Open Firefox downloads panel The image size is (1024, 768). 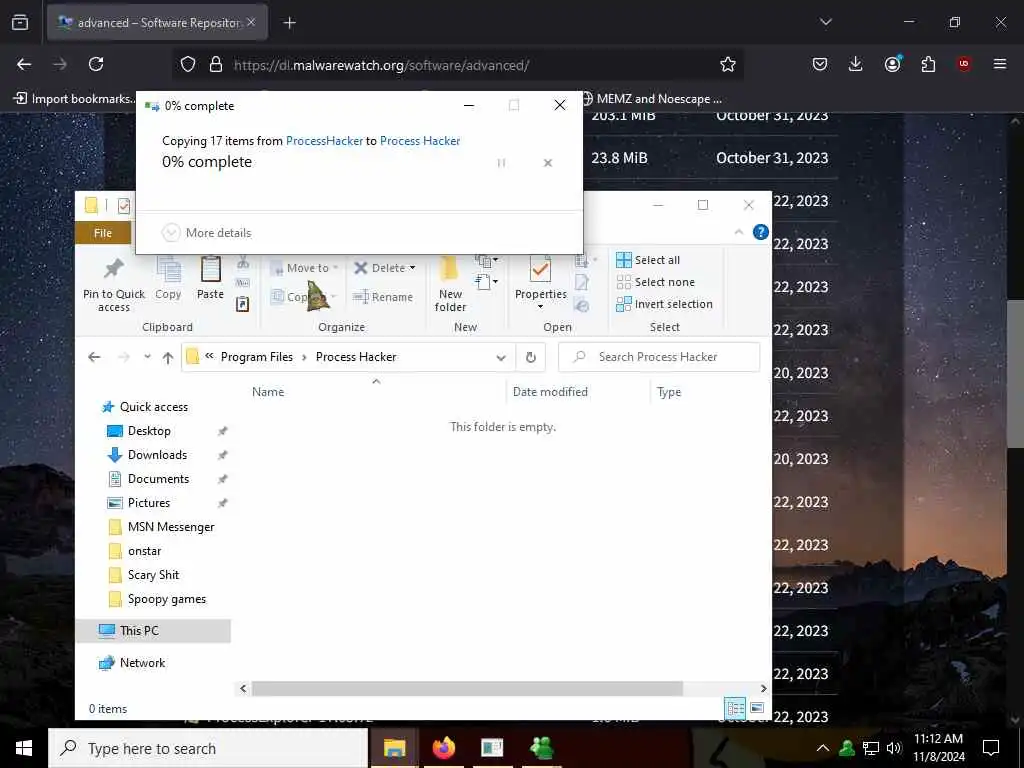point(856,64)
